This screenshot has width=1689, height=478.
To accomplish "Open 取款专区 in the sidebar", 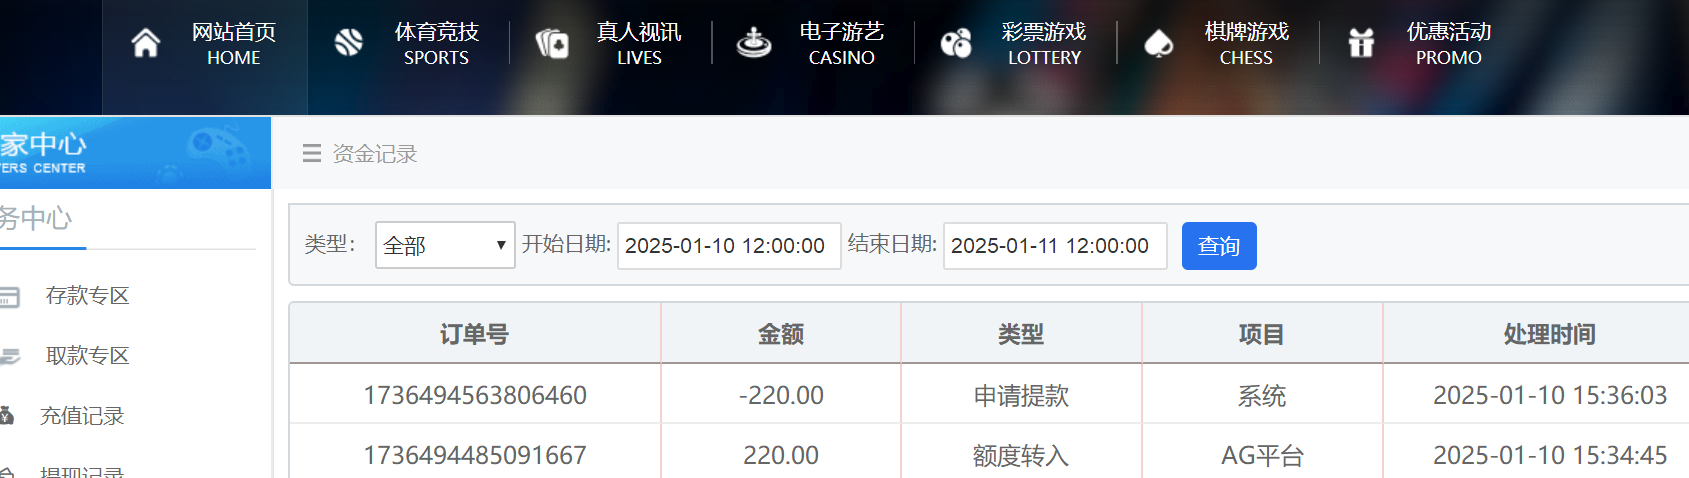I will (88, 356).
